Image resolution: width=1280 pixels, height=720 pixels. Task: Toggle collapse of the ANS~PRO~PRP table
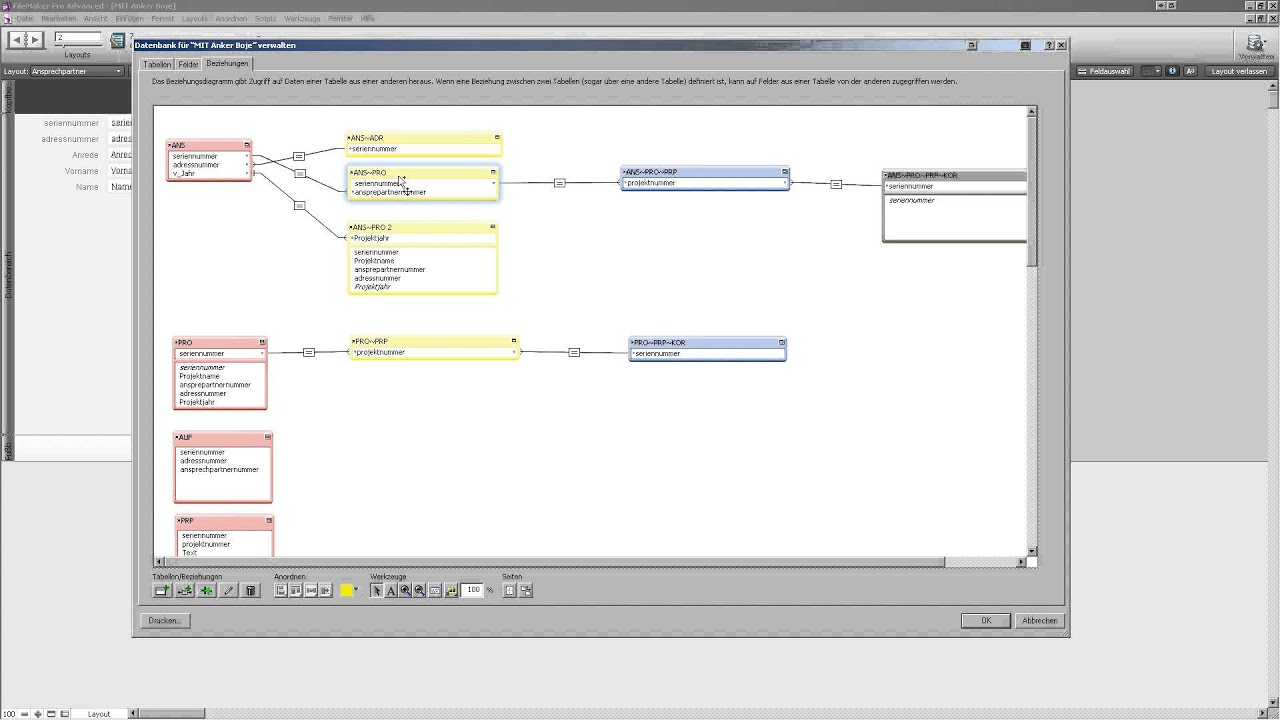785,172
